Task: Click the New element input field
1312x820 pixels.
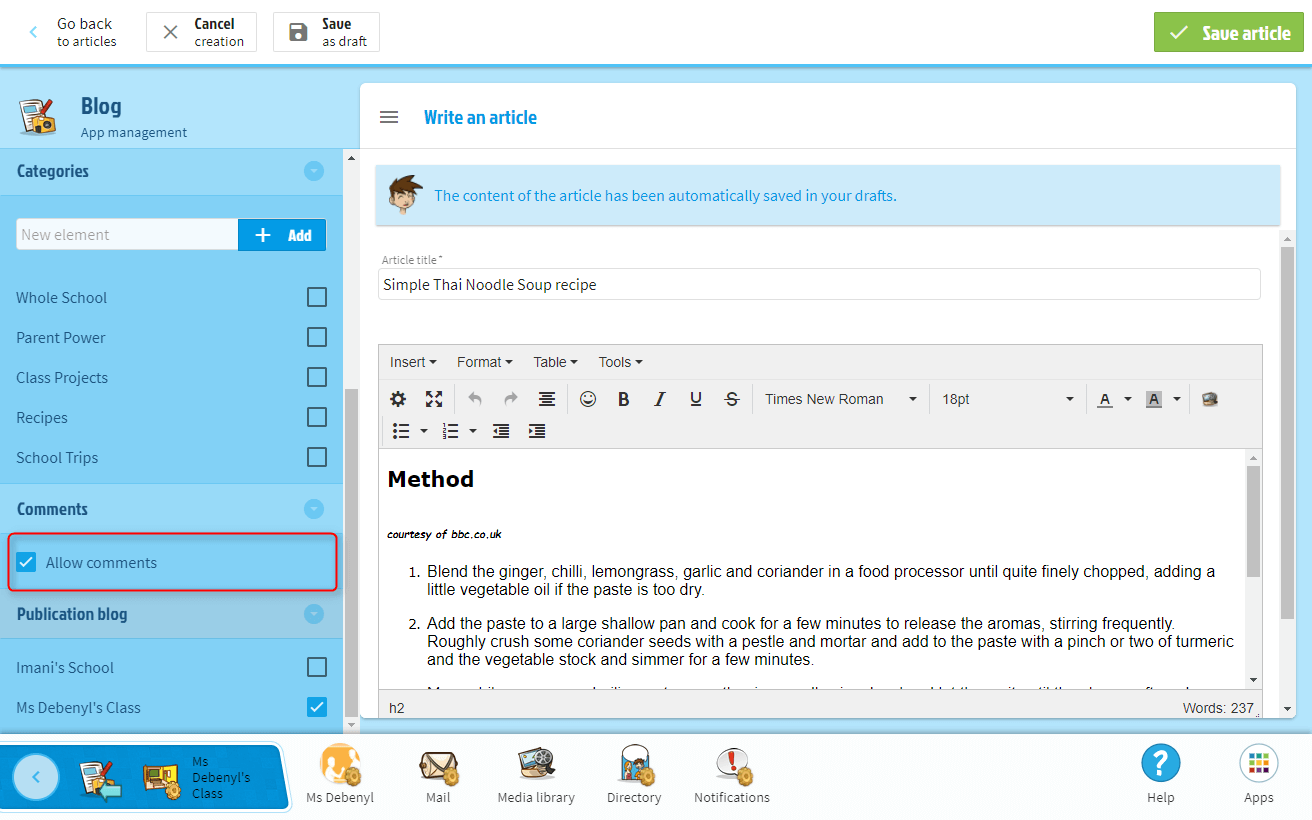Action: point(127,235)
